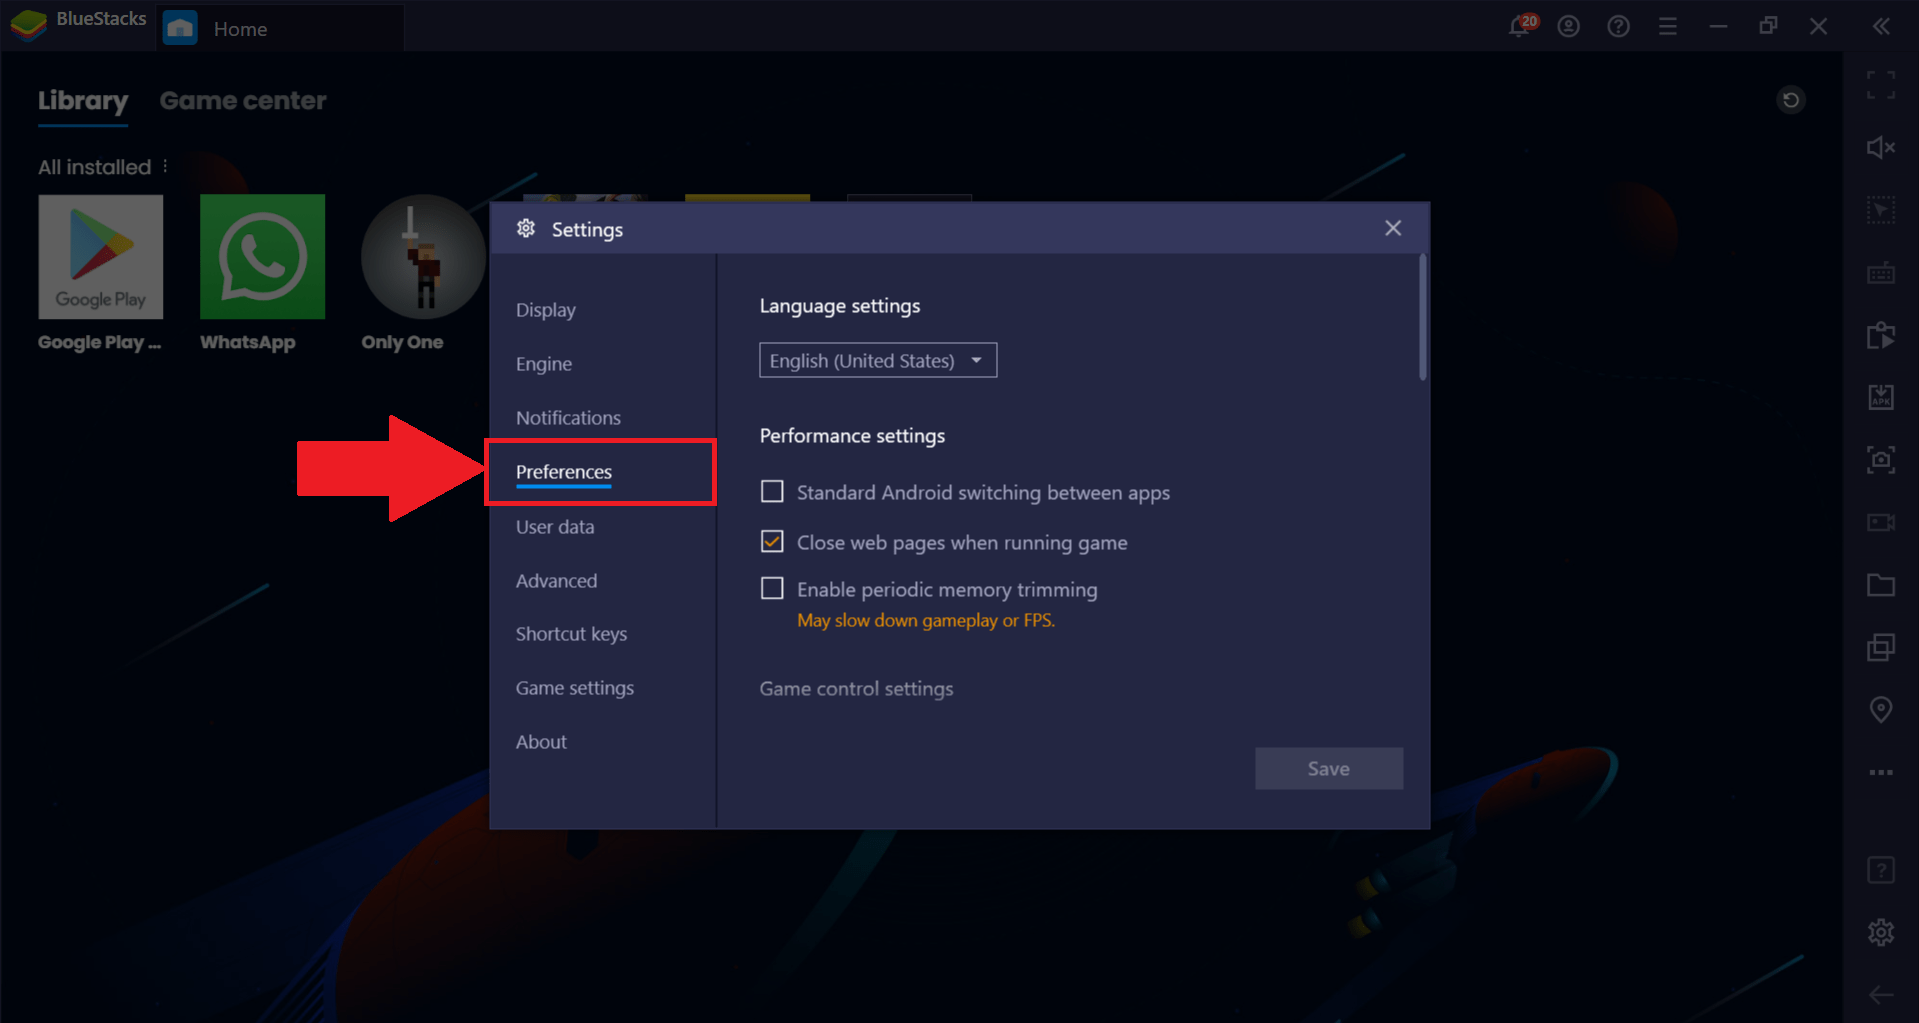Open Engine settings section
1919x1023 pixels.
click(x=544, y=364)
